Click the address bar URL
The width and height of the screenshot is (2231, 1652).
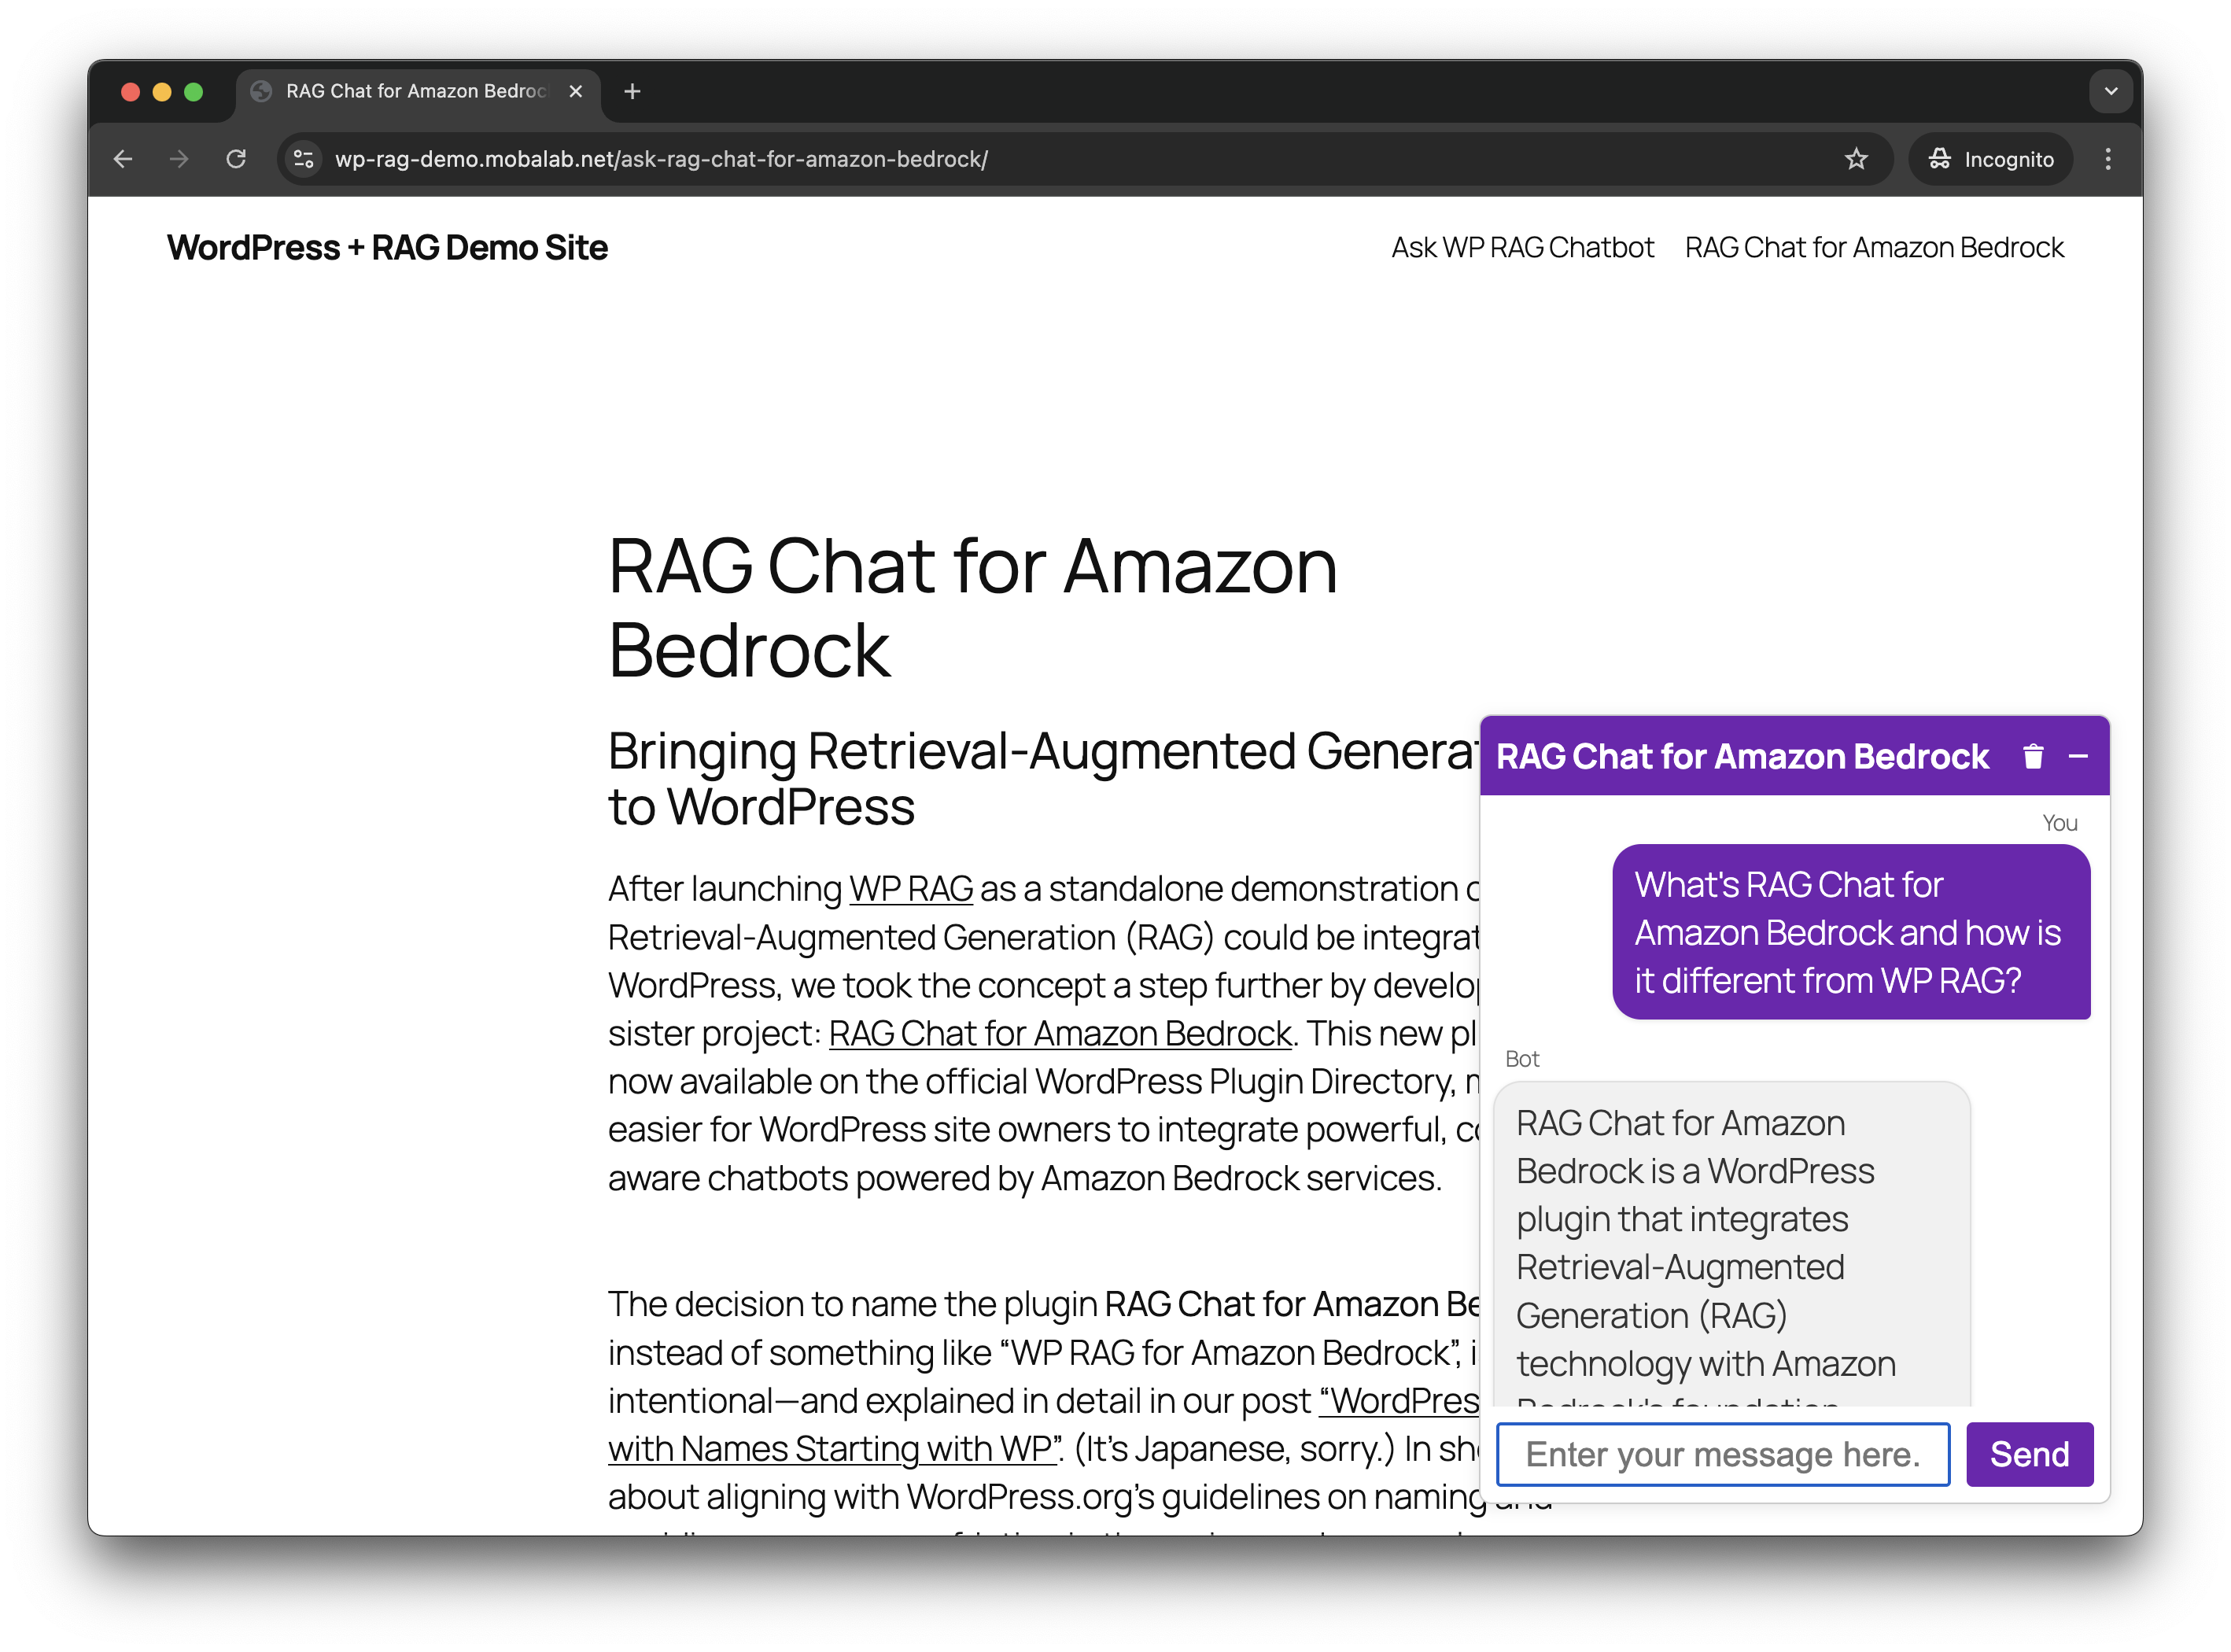661,159
